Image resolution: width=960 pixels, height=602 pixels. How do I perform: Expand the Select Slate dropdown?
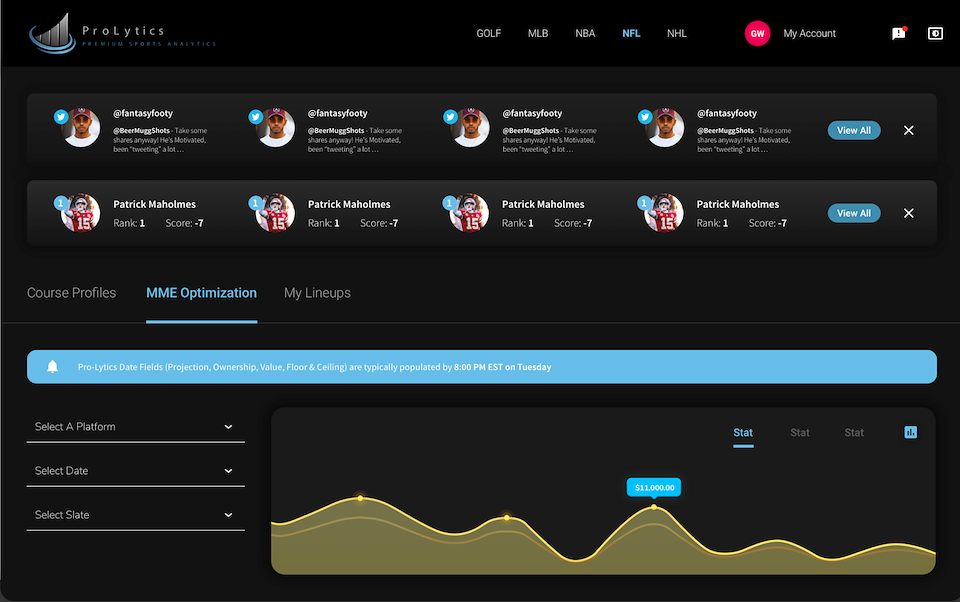pyautogui.click(x=135, y=515)
